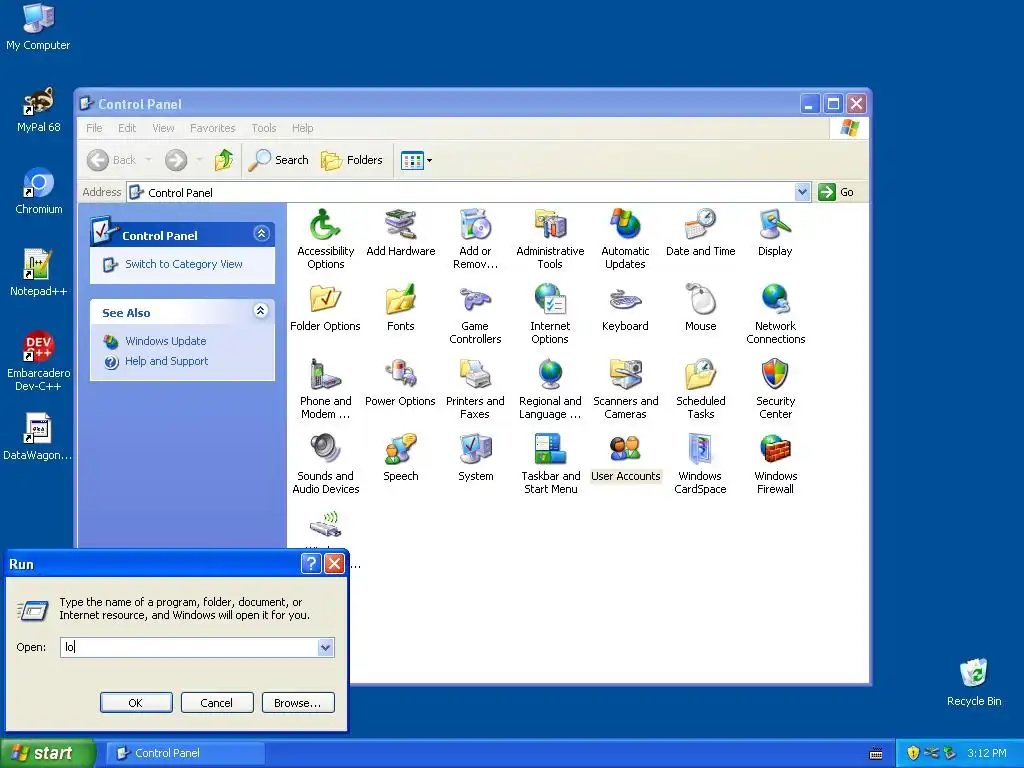Open Windows Update link
1024x768 pixels.
pyautogui.click(x=165, y=341)
